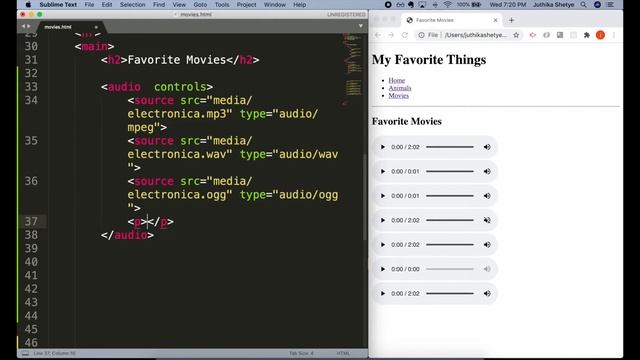The width and height of the screenshot is (640, 360).
Task: Open the Chrome extensions puzzle icon
Action: [587, 35]
